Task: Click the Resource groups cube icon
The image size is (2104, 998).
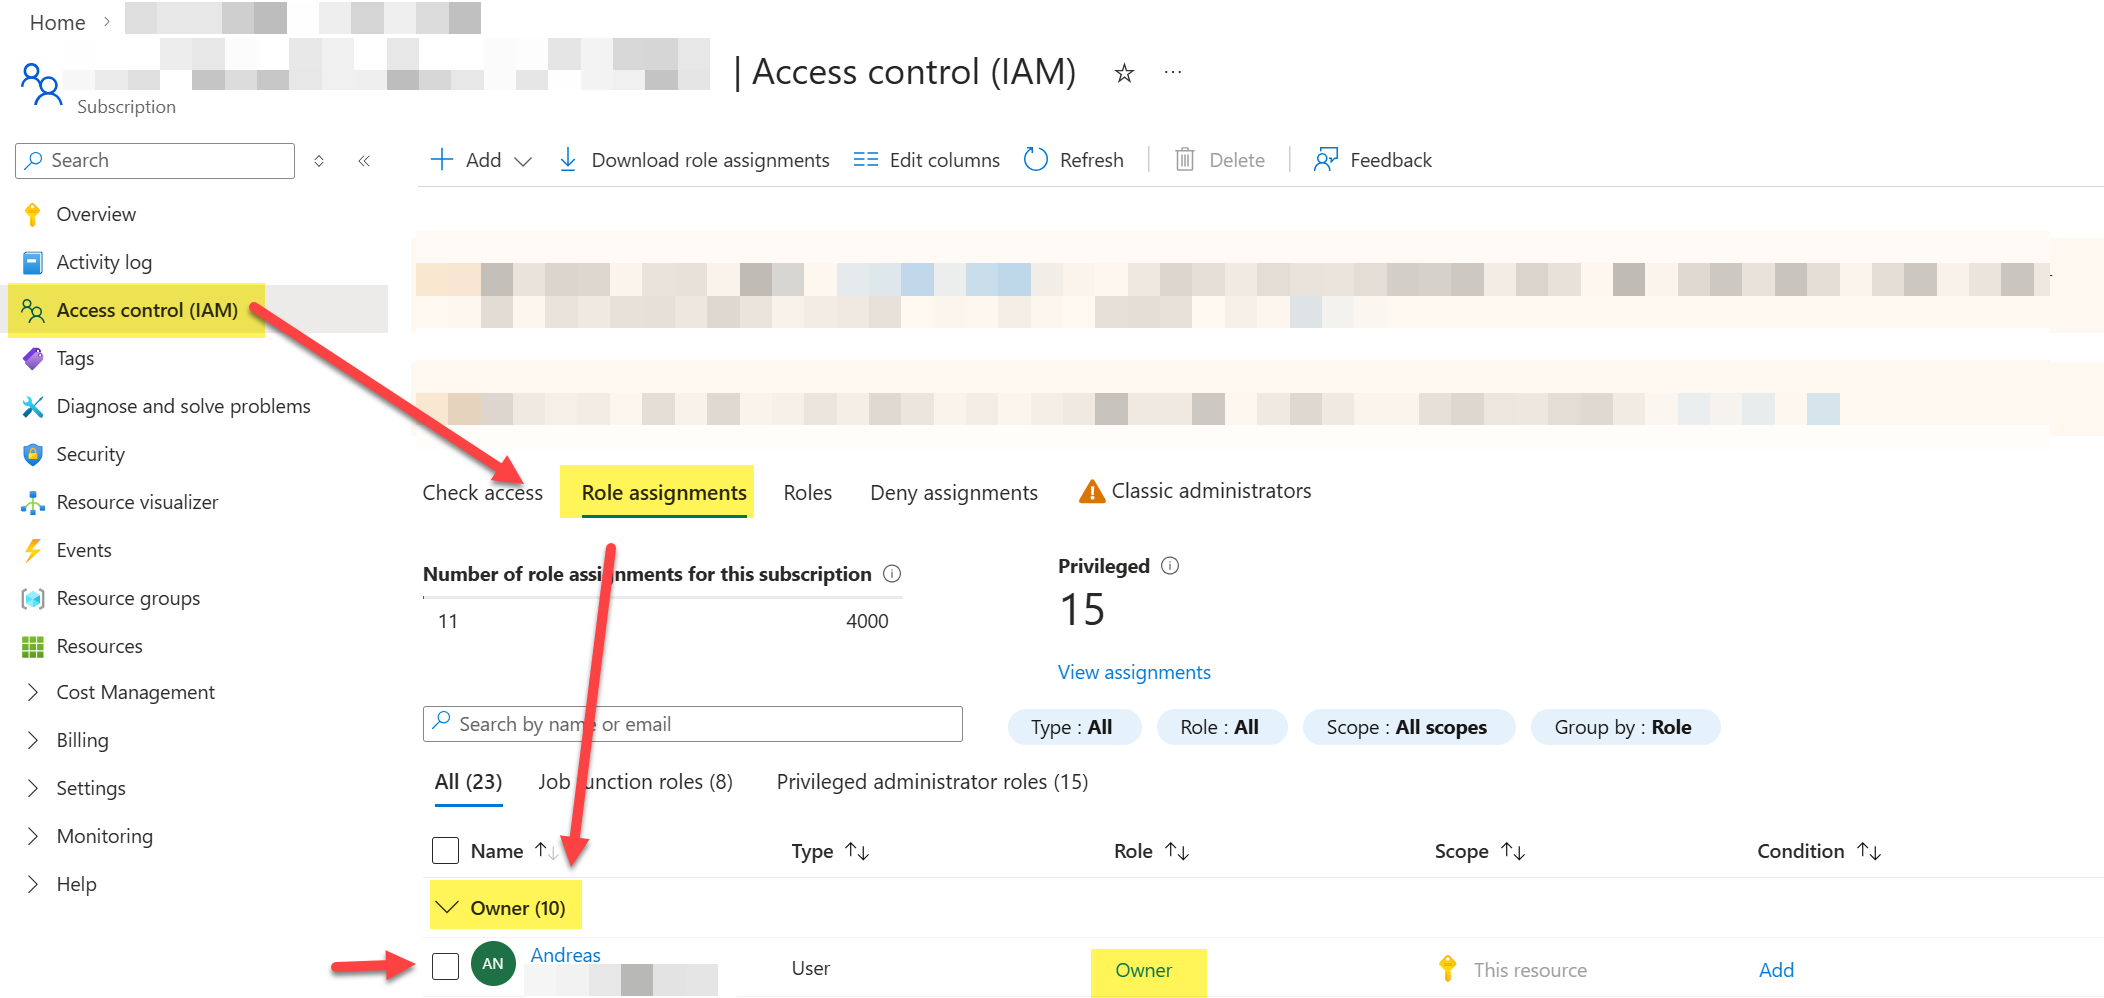Action: click(x=33, y=598)
